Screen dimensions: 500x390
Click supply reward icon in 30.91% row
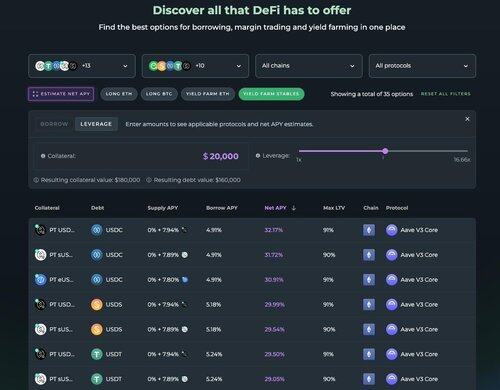pos(185,280)
